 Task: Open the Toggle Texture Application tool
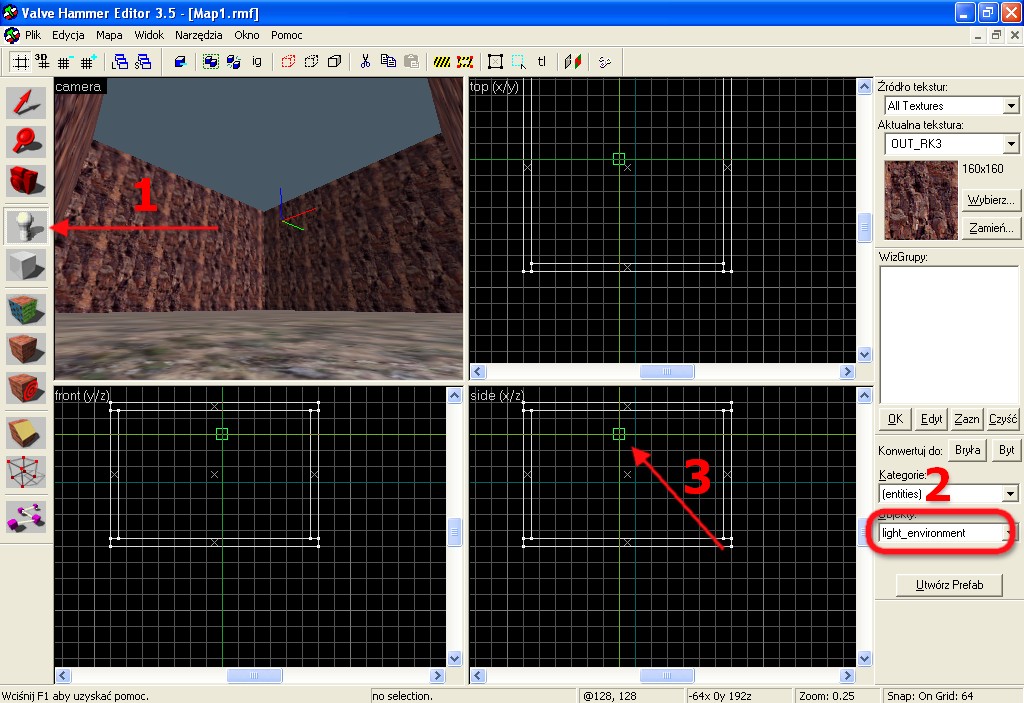pos(26,310)
